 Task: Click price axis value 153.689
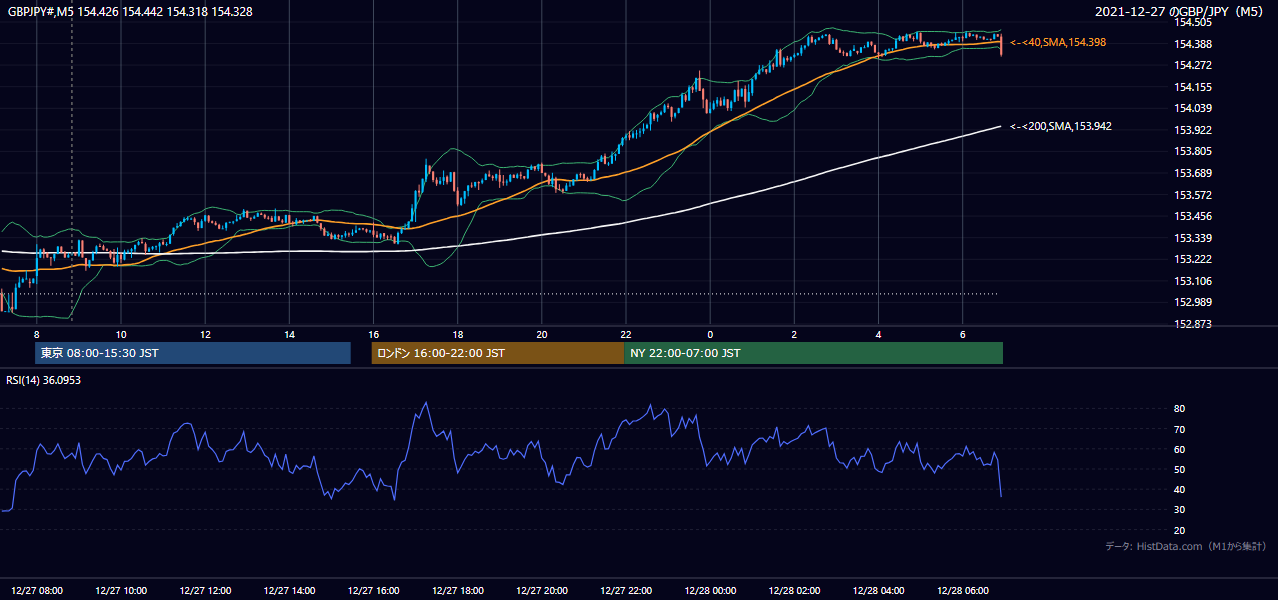pos(1192,173)
